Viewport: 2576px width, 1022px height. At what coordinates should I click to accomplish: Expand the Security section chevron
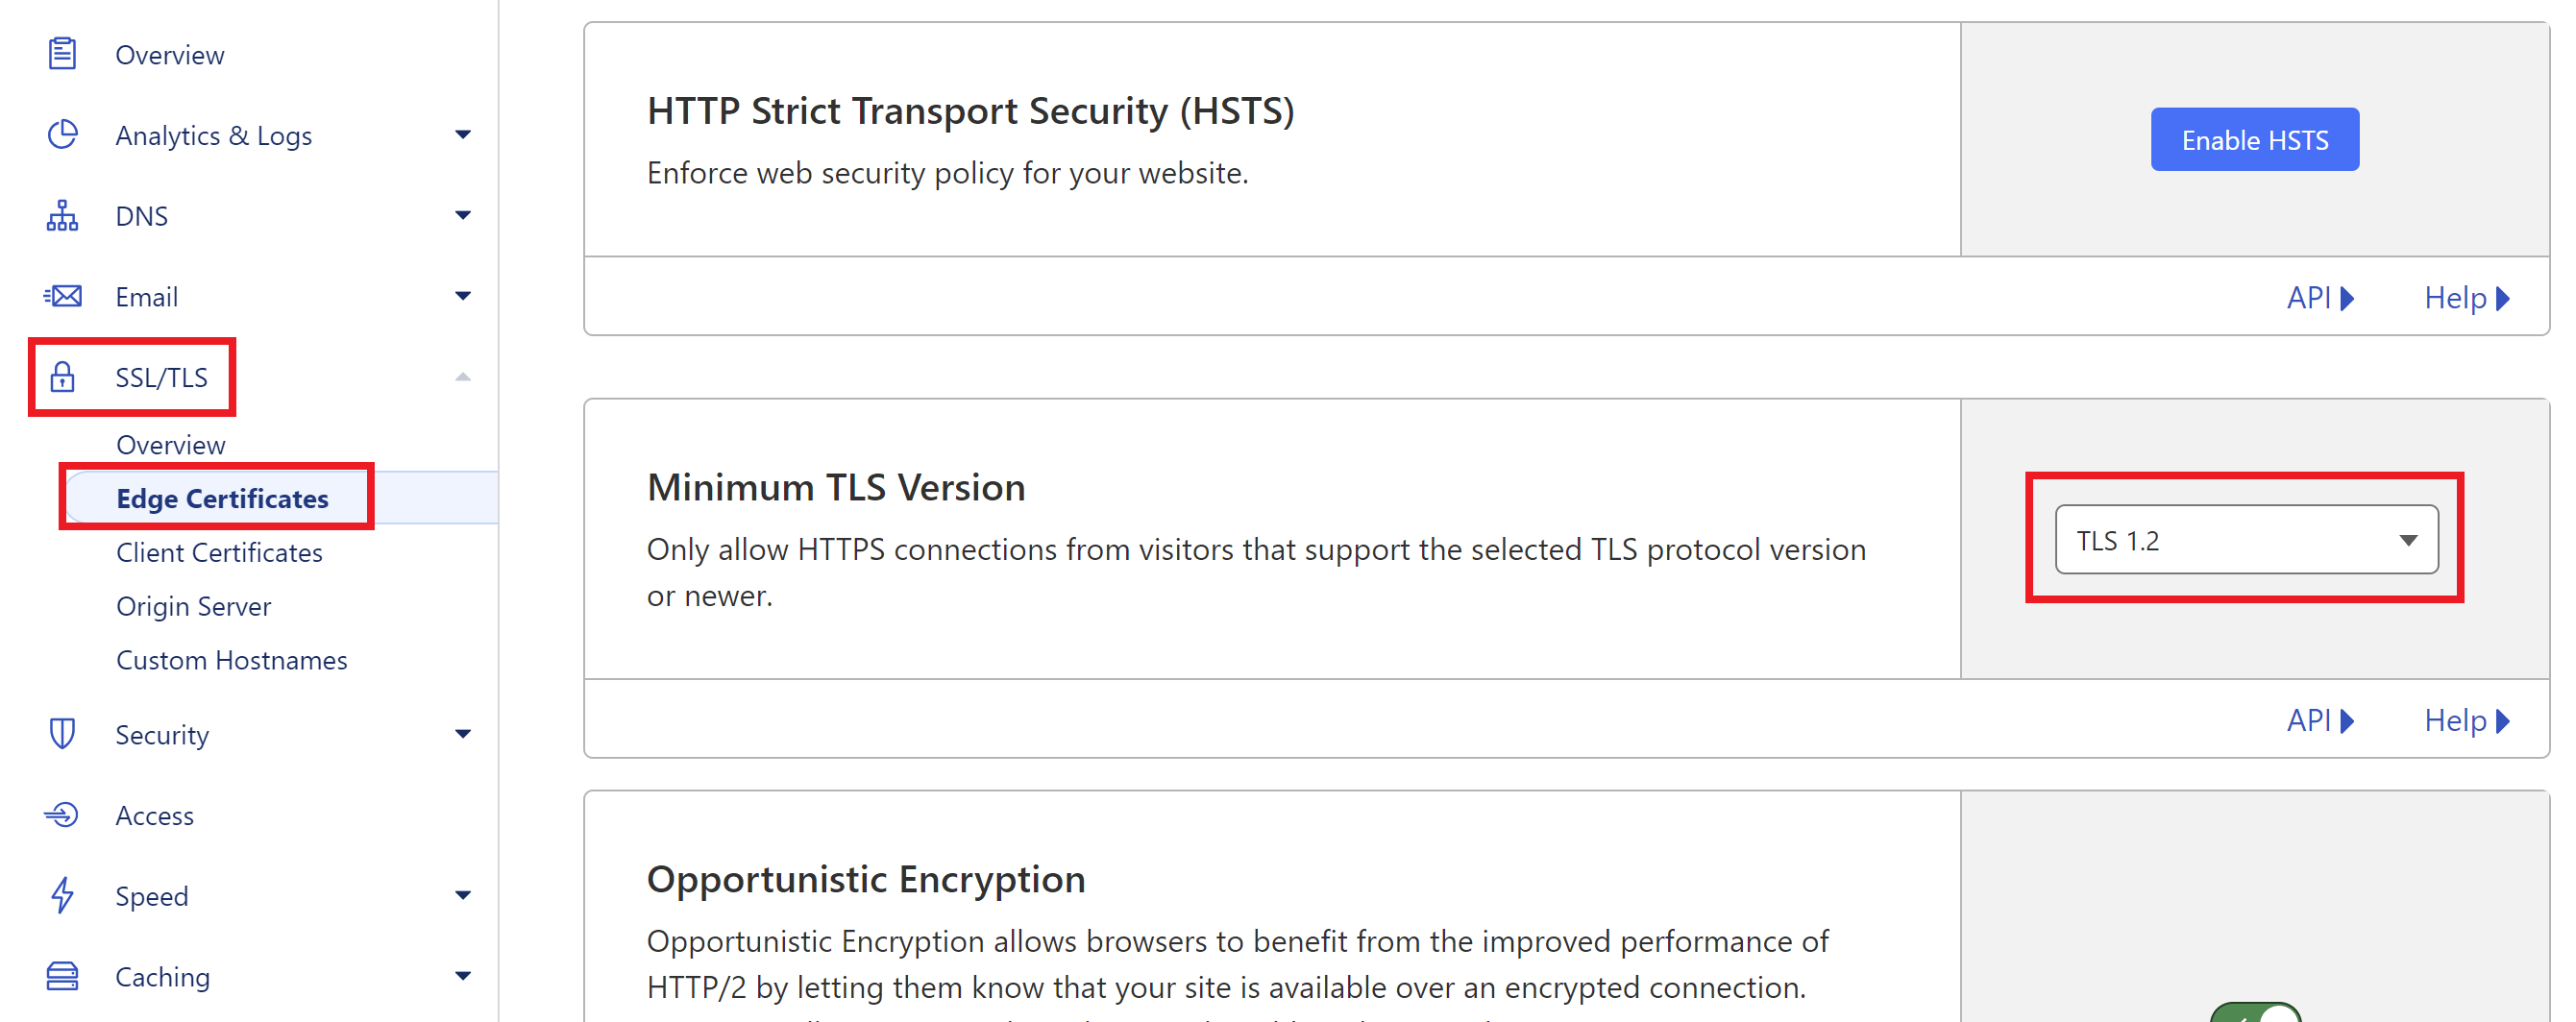click(x=462, y=734)
